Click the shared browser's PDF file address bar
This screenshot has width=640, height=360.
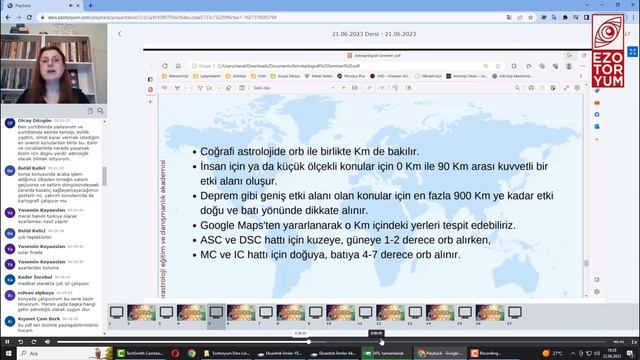288,66
